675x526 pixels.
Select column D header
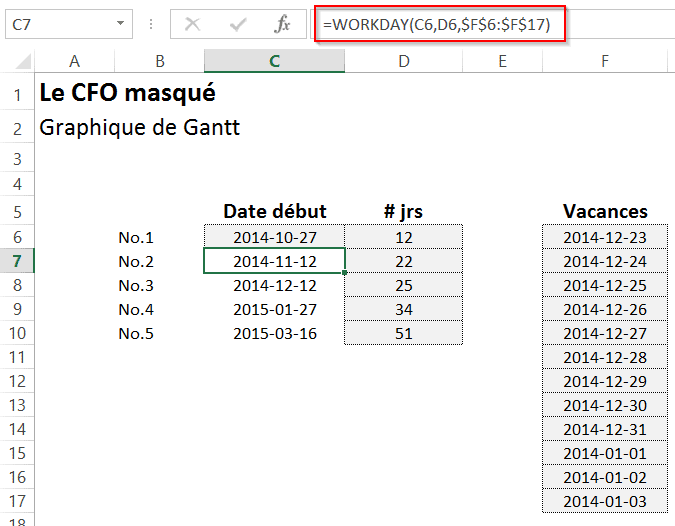pyautogui.click(x=403, y=62)
